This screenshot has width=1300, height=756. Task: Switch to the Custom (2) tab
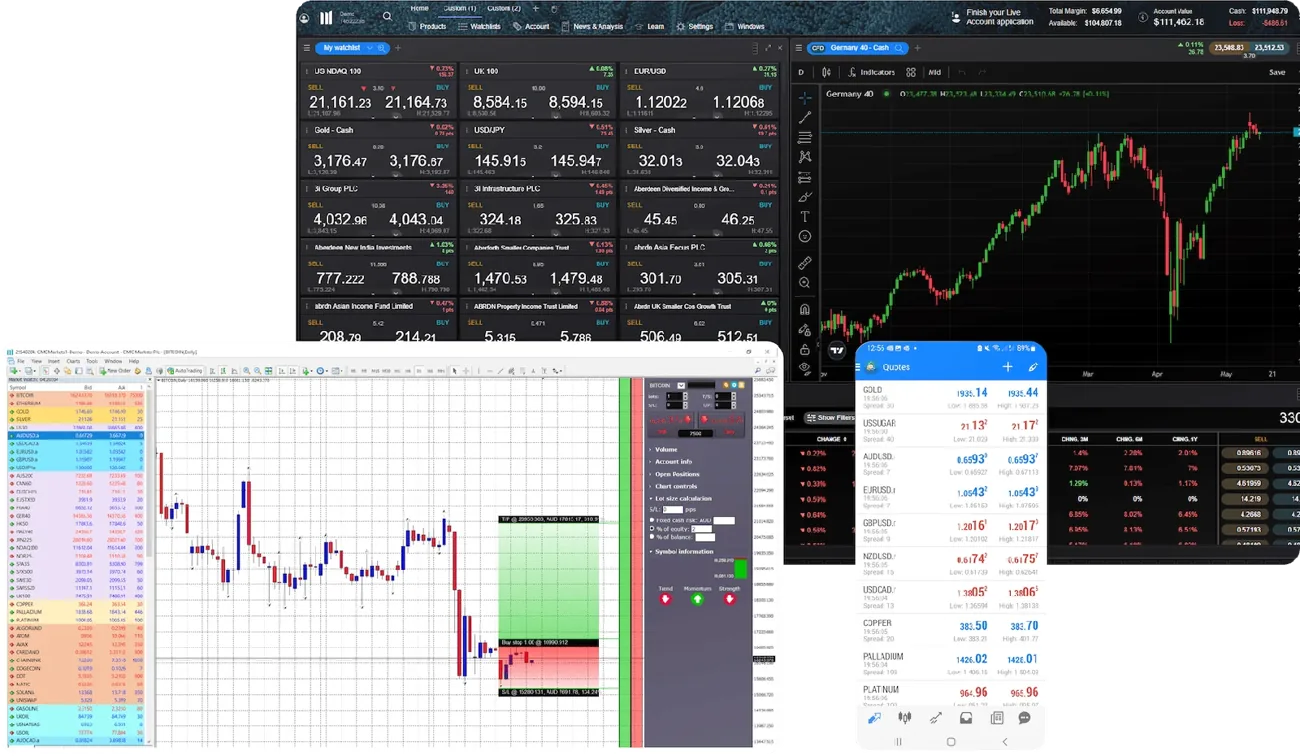pyautogui.click(x=504, y=8)
